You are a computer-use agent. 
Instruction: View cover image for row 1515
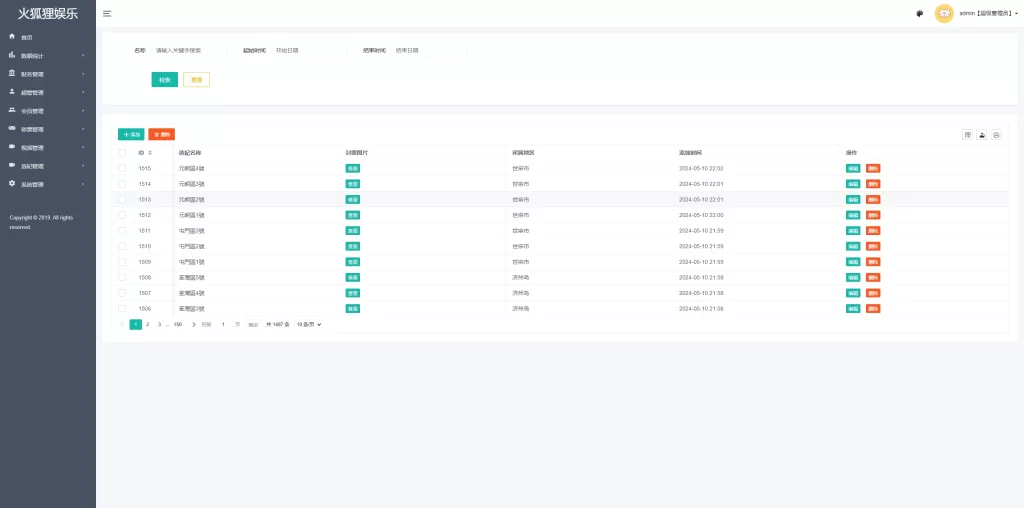tap(353, 168)
